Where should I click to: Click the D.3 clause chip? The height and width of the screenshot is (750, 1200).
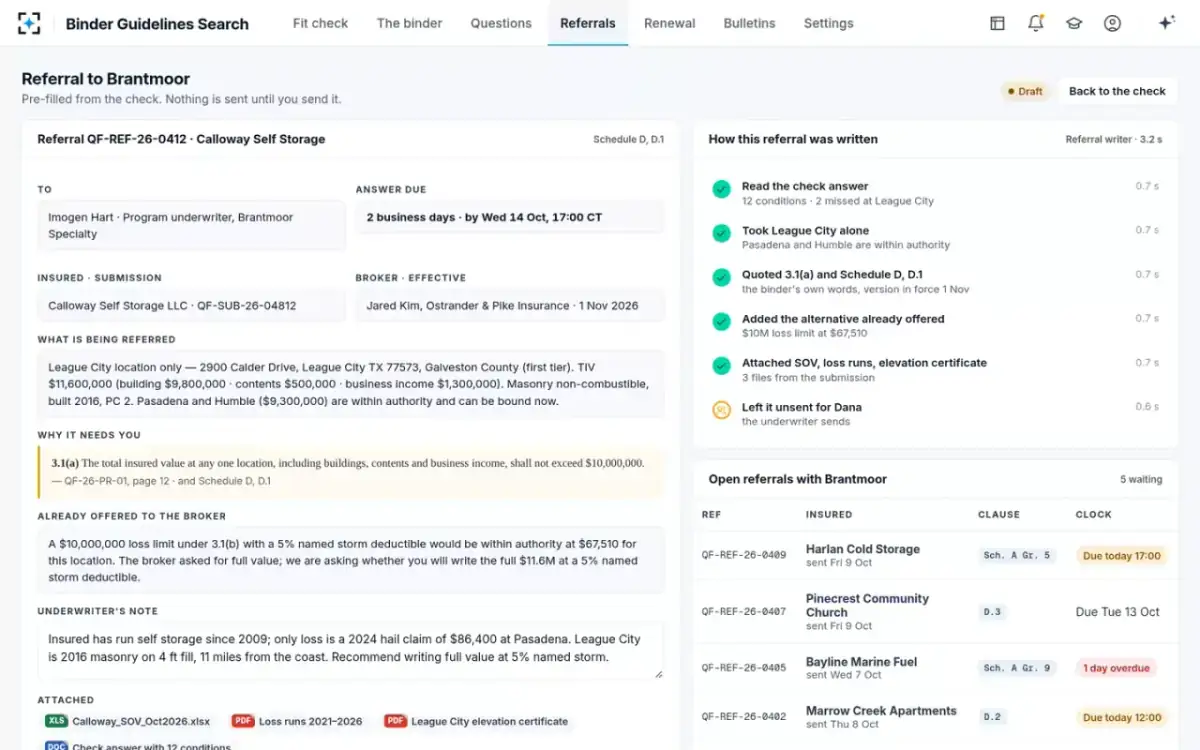click(992, 611)
